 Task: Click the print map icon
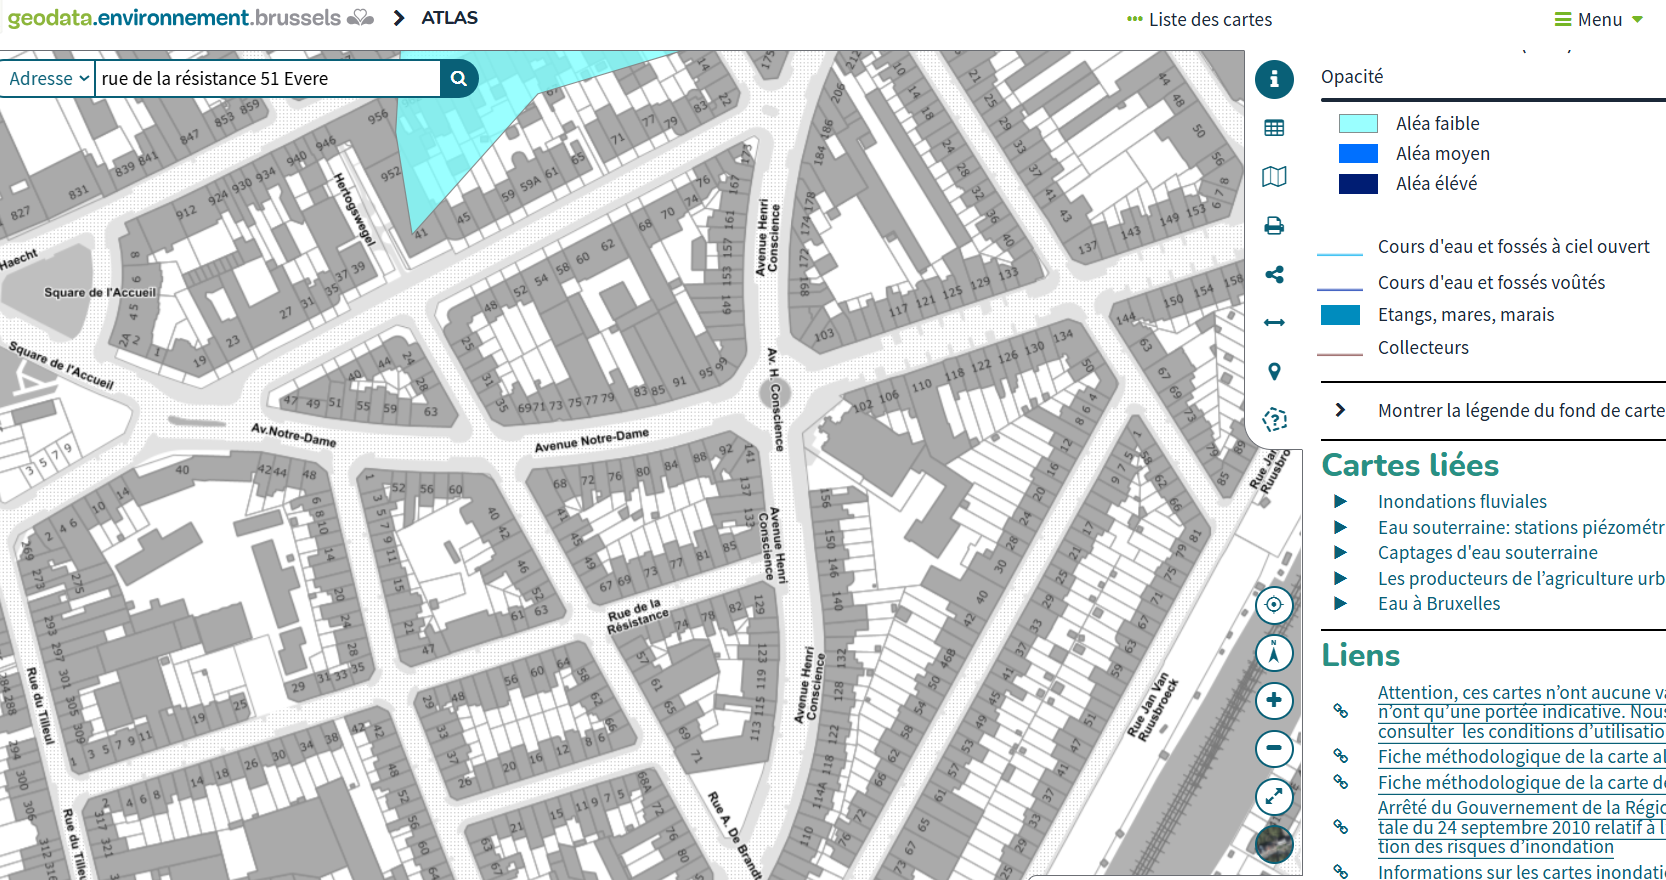point(1274,226)
